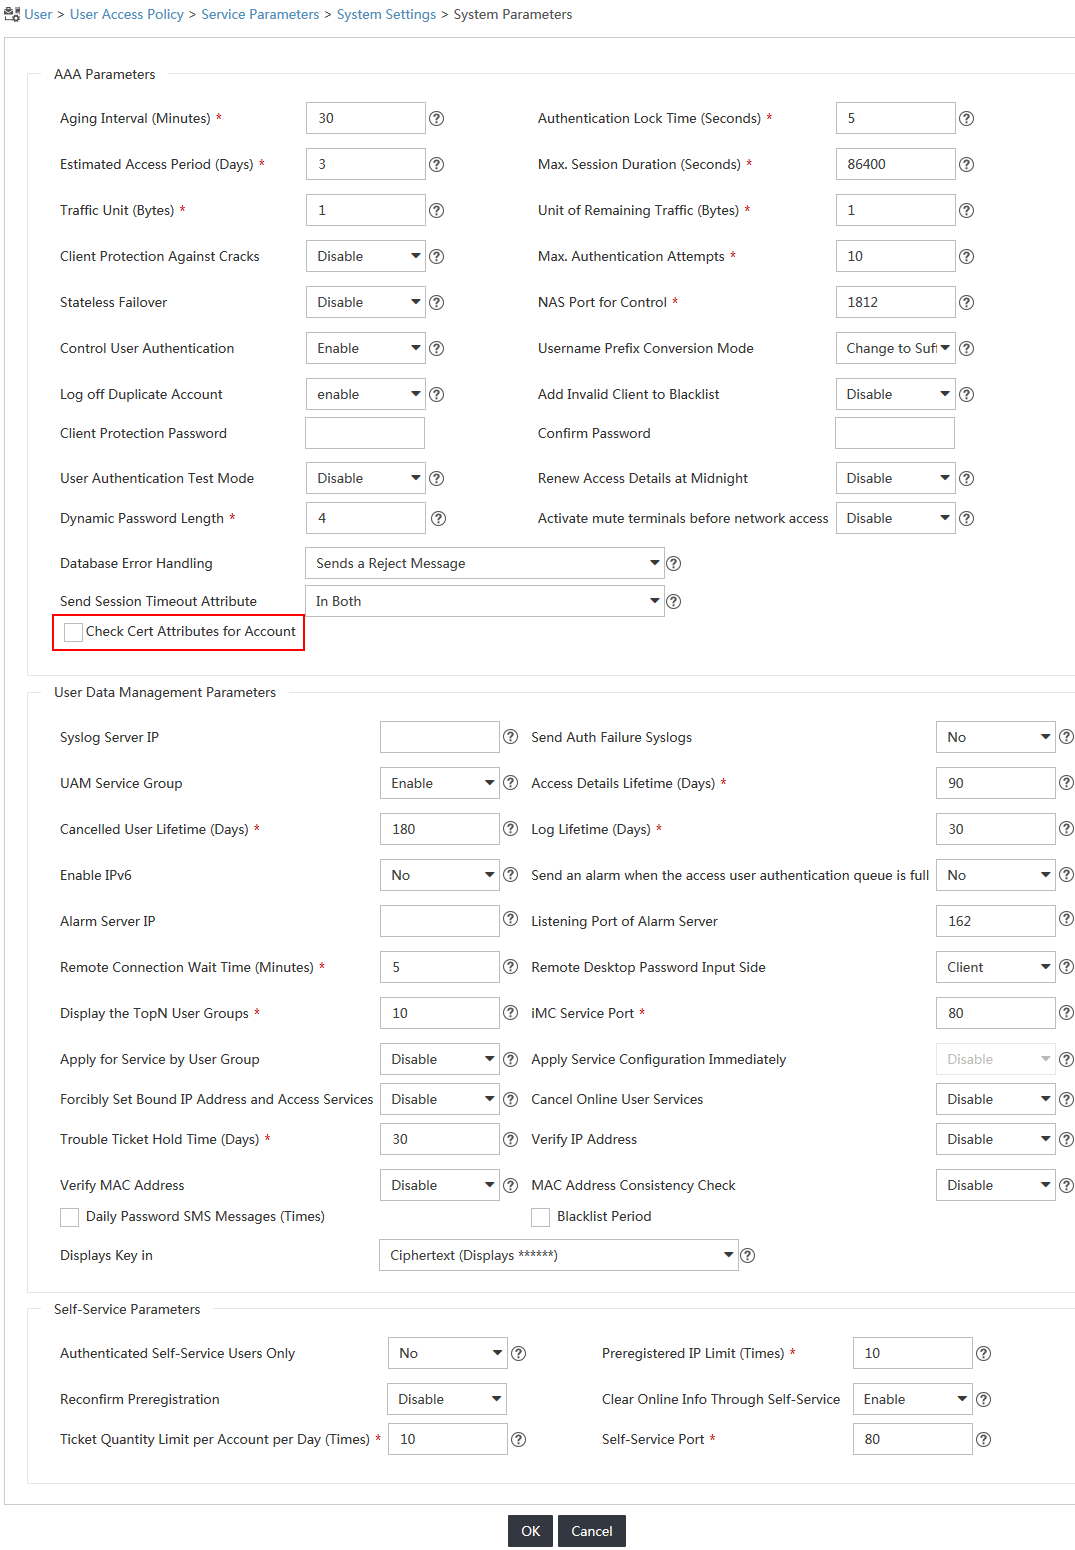Open Send Auth Failure Syslogs dropdown
This screenshot has width=1075, height=1550.
tap(995, 737)
